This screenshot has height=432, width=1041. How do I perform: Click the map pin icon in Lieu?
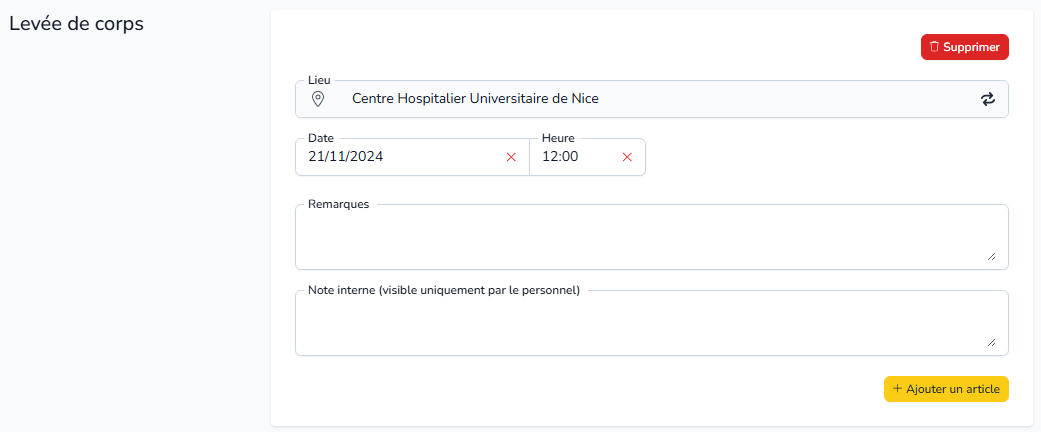pyautogui.click(x=318, y=99)
